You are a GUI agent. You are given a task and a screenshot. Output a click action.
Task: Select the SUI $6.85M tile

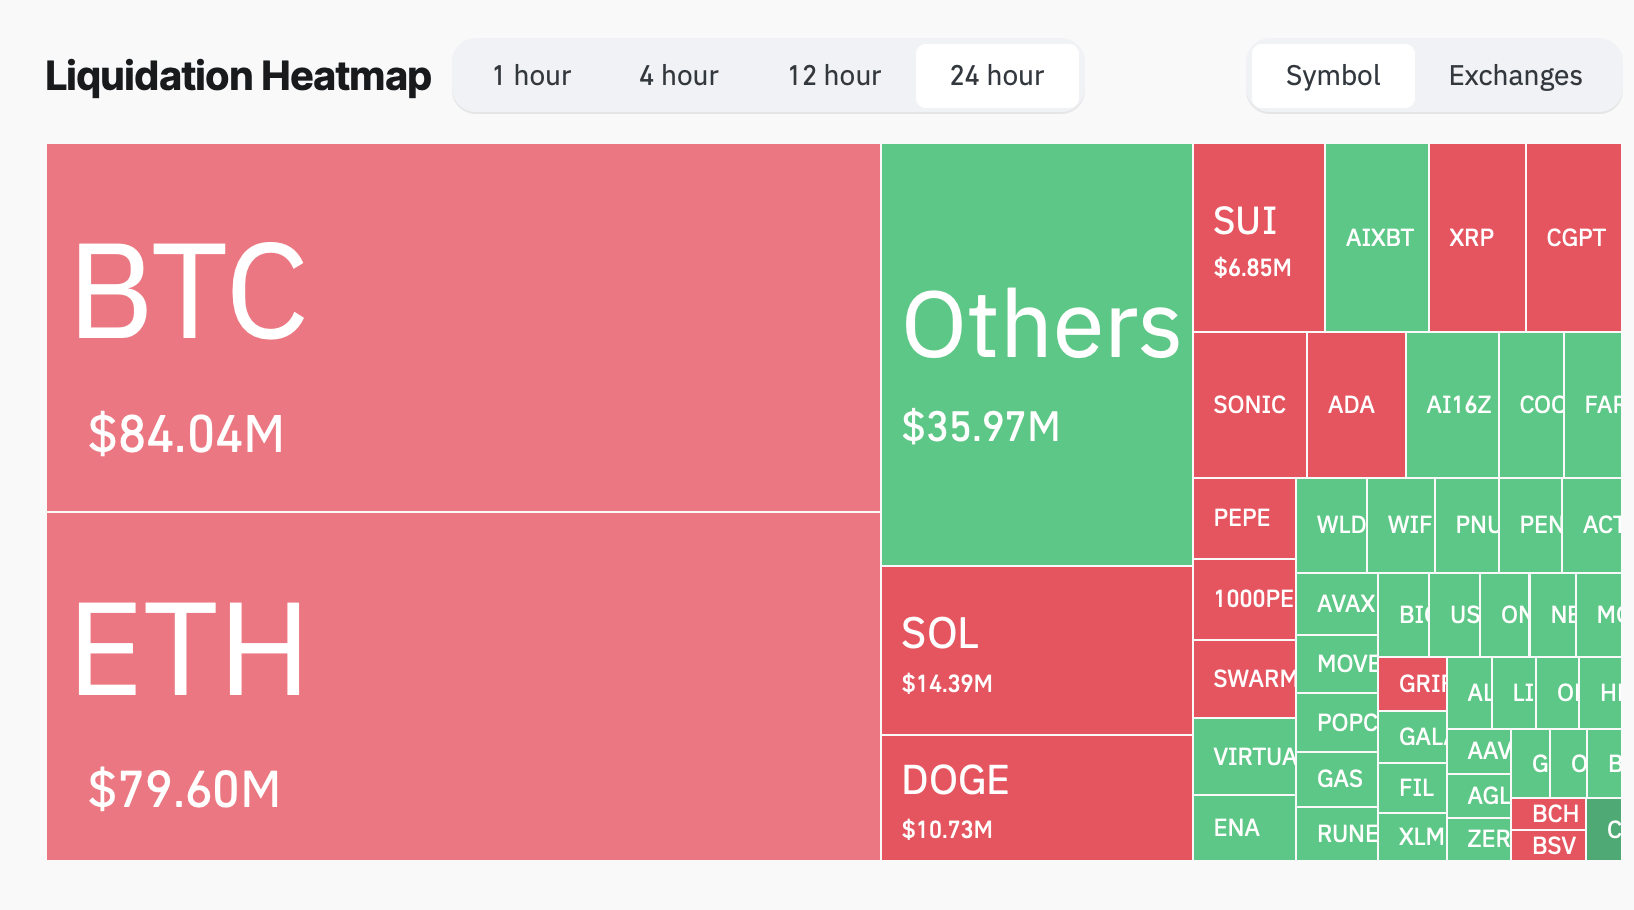click(x=1258, y=238)
